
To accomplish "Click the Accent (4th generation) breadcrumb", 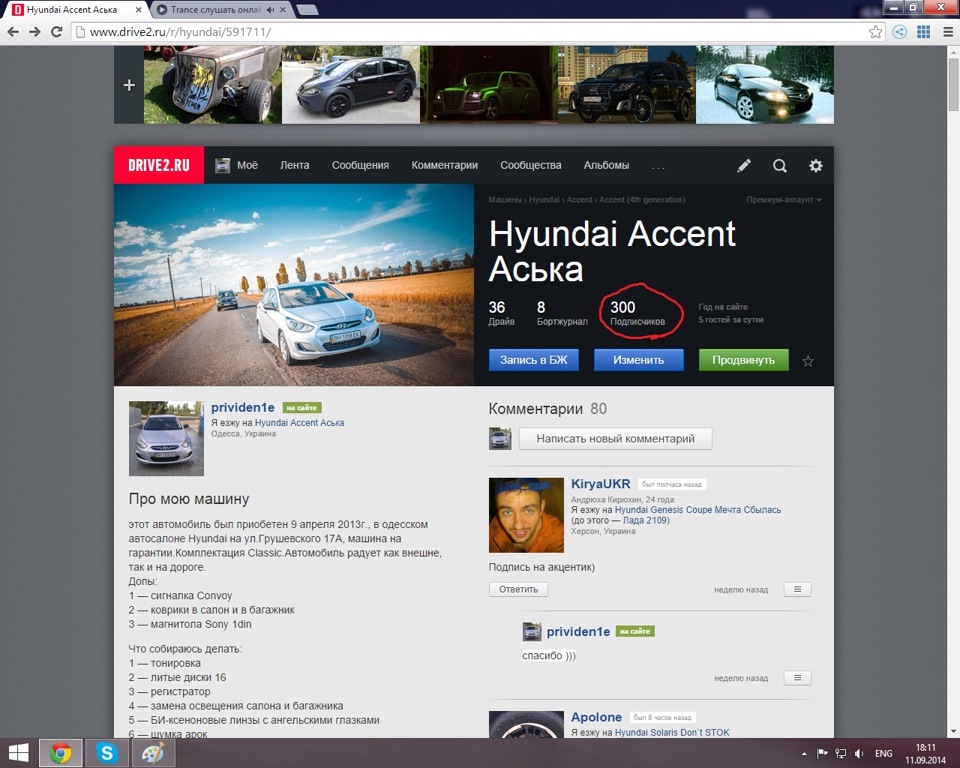I will pos(642,200).
